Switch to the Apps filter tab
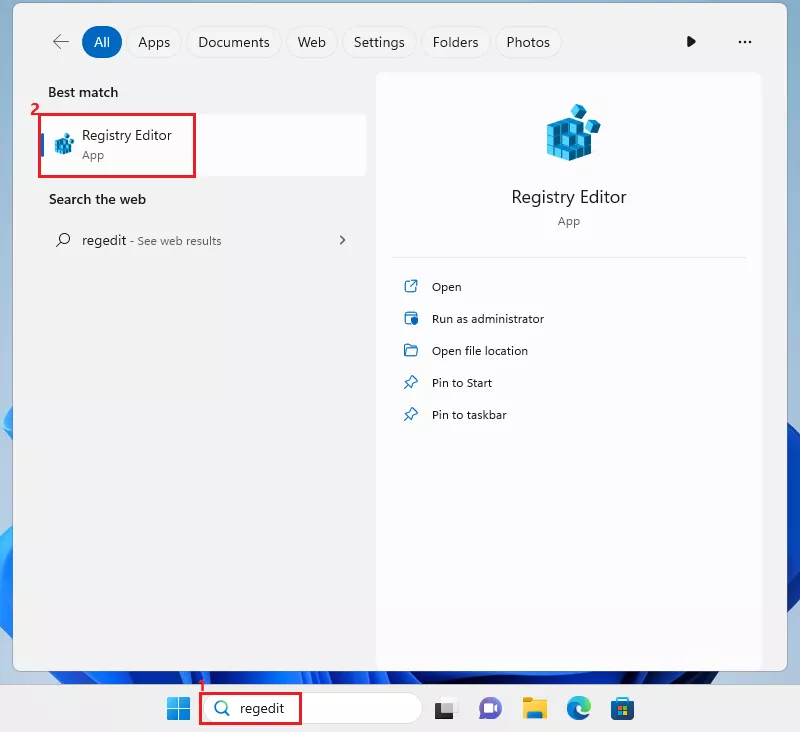The width and height of the screenshot is (800, 732). tap(154, 42)
